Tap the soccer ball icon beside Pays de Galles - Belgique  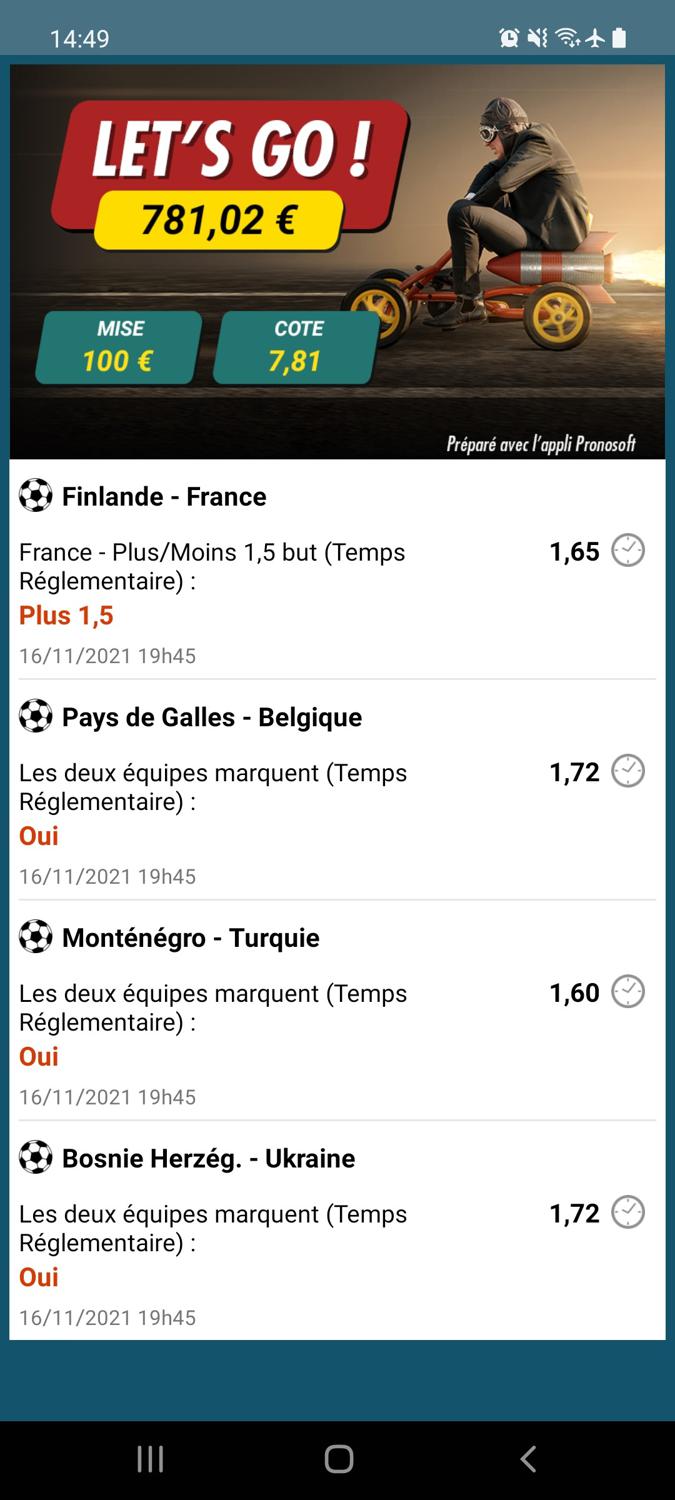coord(35,716)
